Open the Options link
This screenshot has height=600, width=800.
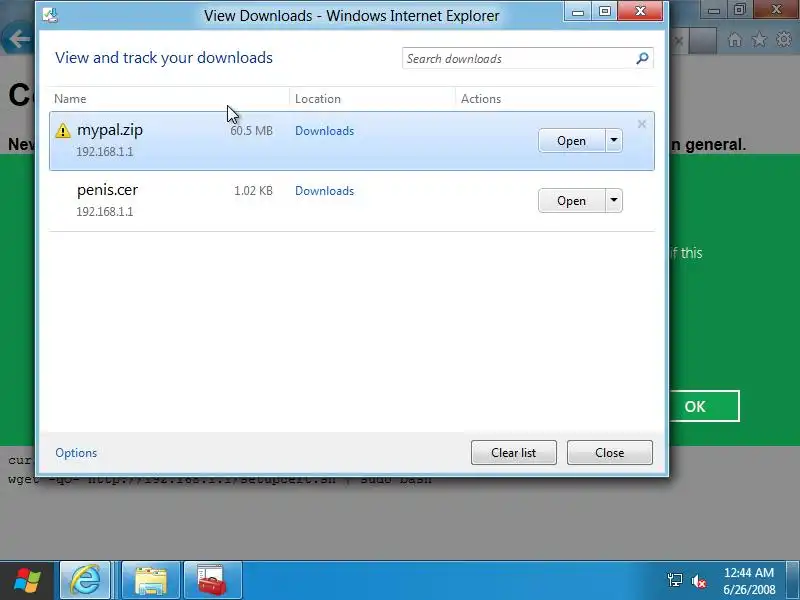(x=76, y=453)
